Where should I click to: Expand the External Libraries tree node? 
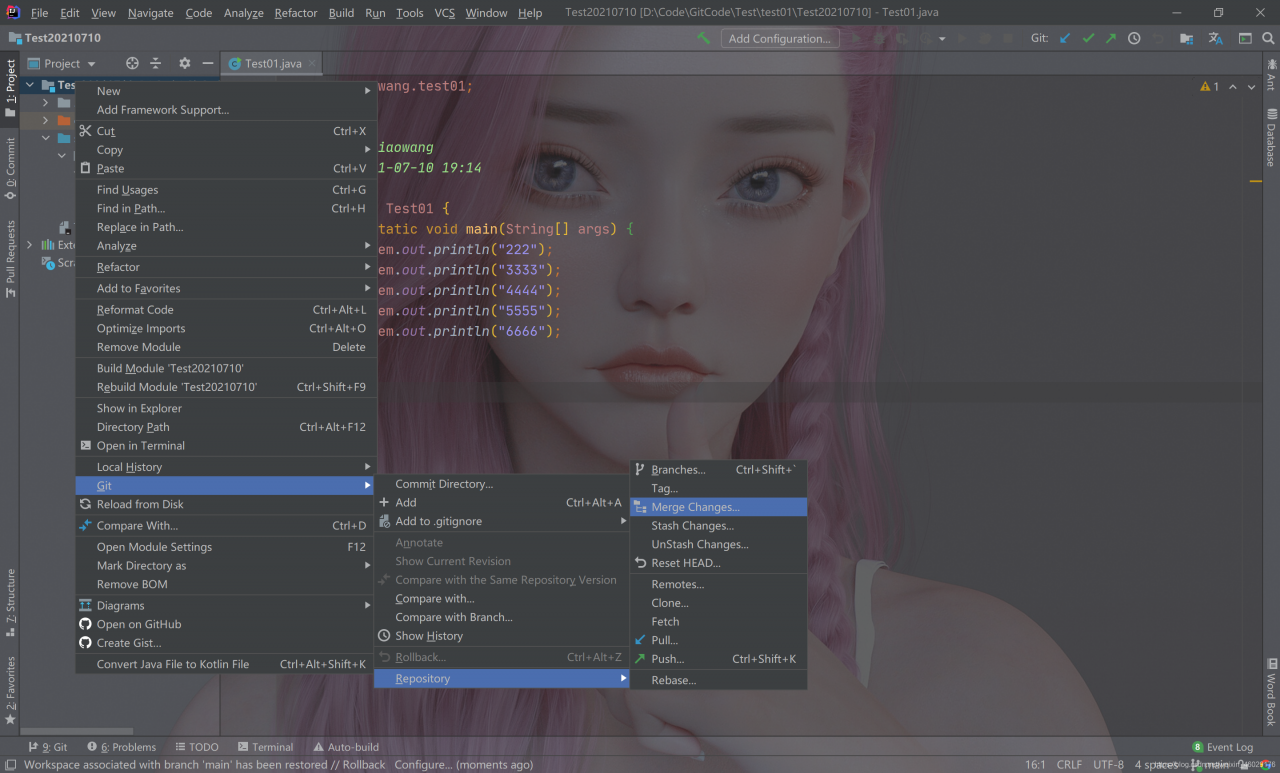[x=29, y=245]
